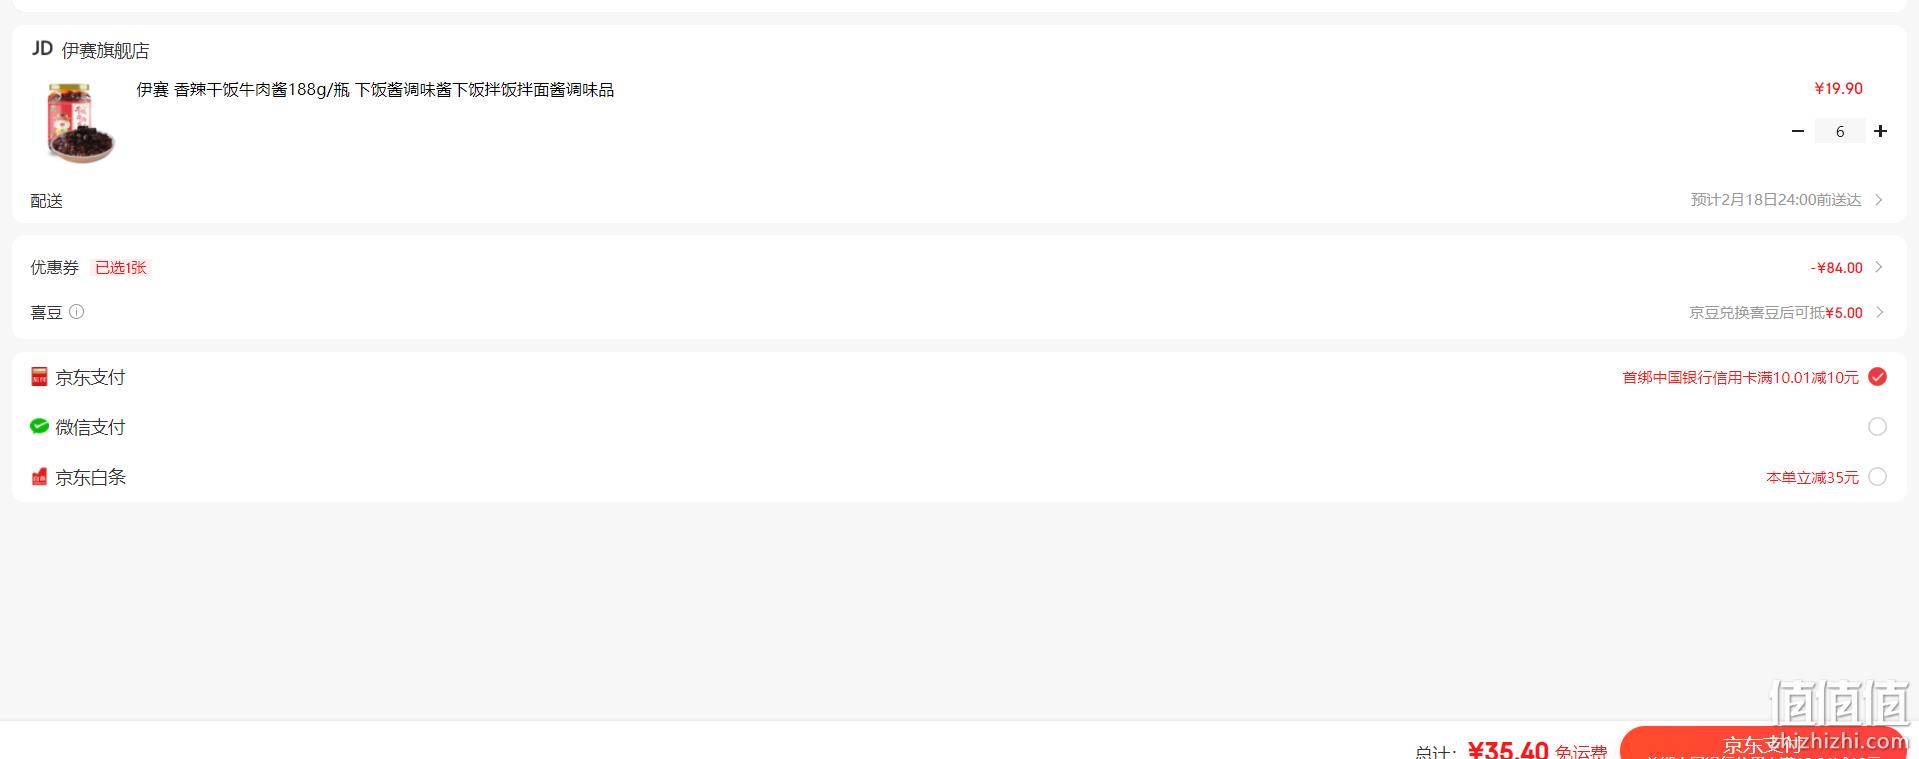Click the 本单立减35元 promotion label
The height and width of the screenshot is (759, 1919).
click(x=1812, y=477)
